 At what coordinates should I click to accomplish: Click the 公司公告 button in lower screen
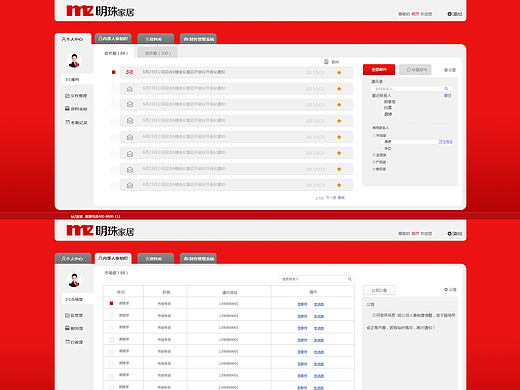(x=379, y=290)
